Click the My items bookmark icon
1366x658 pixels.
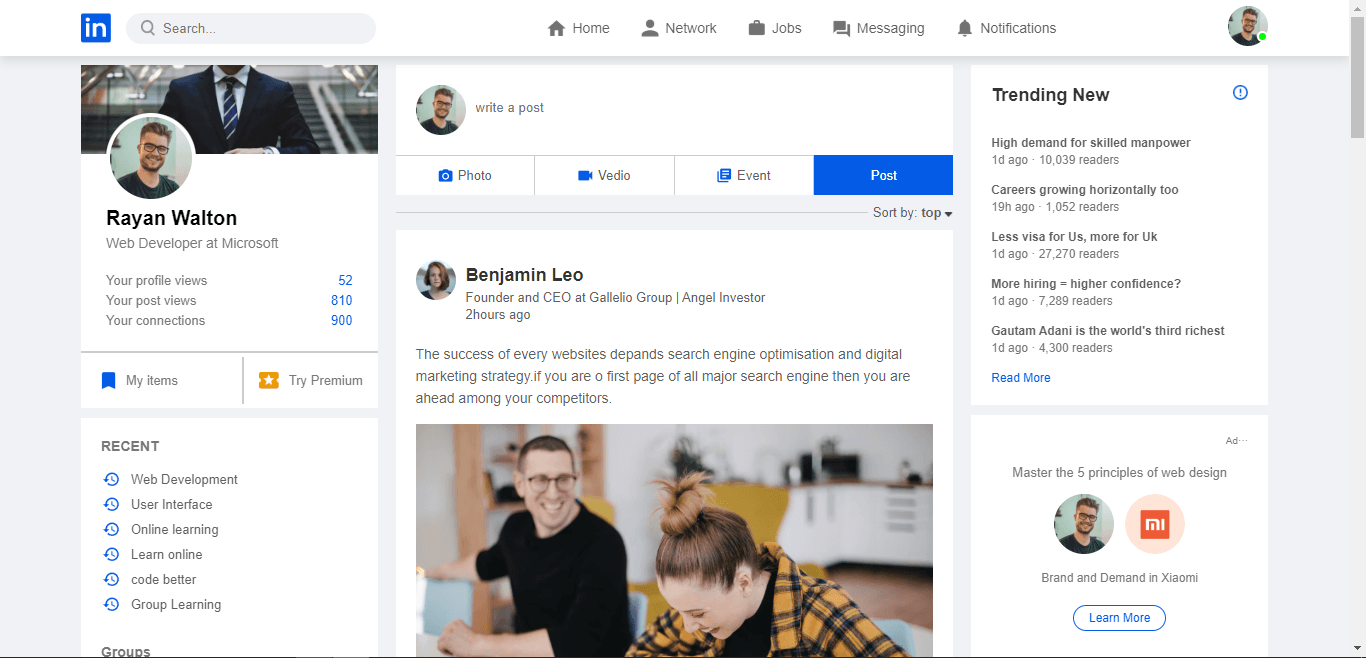(x=108, y=379)
